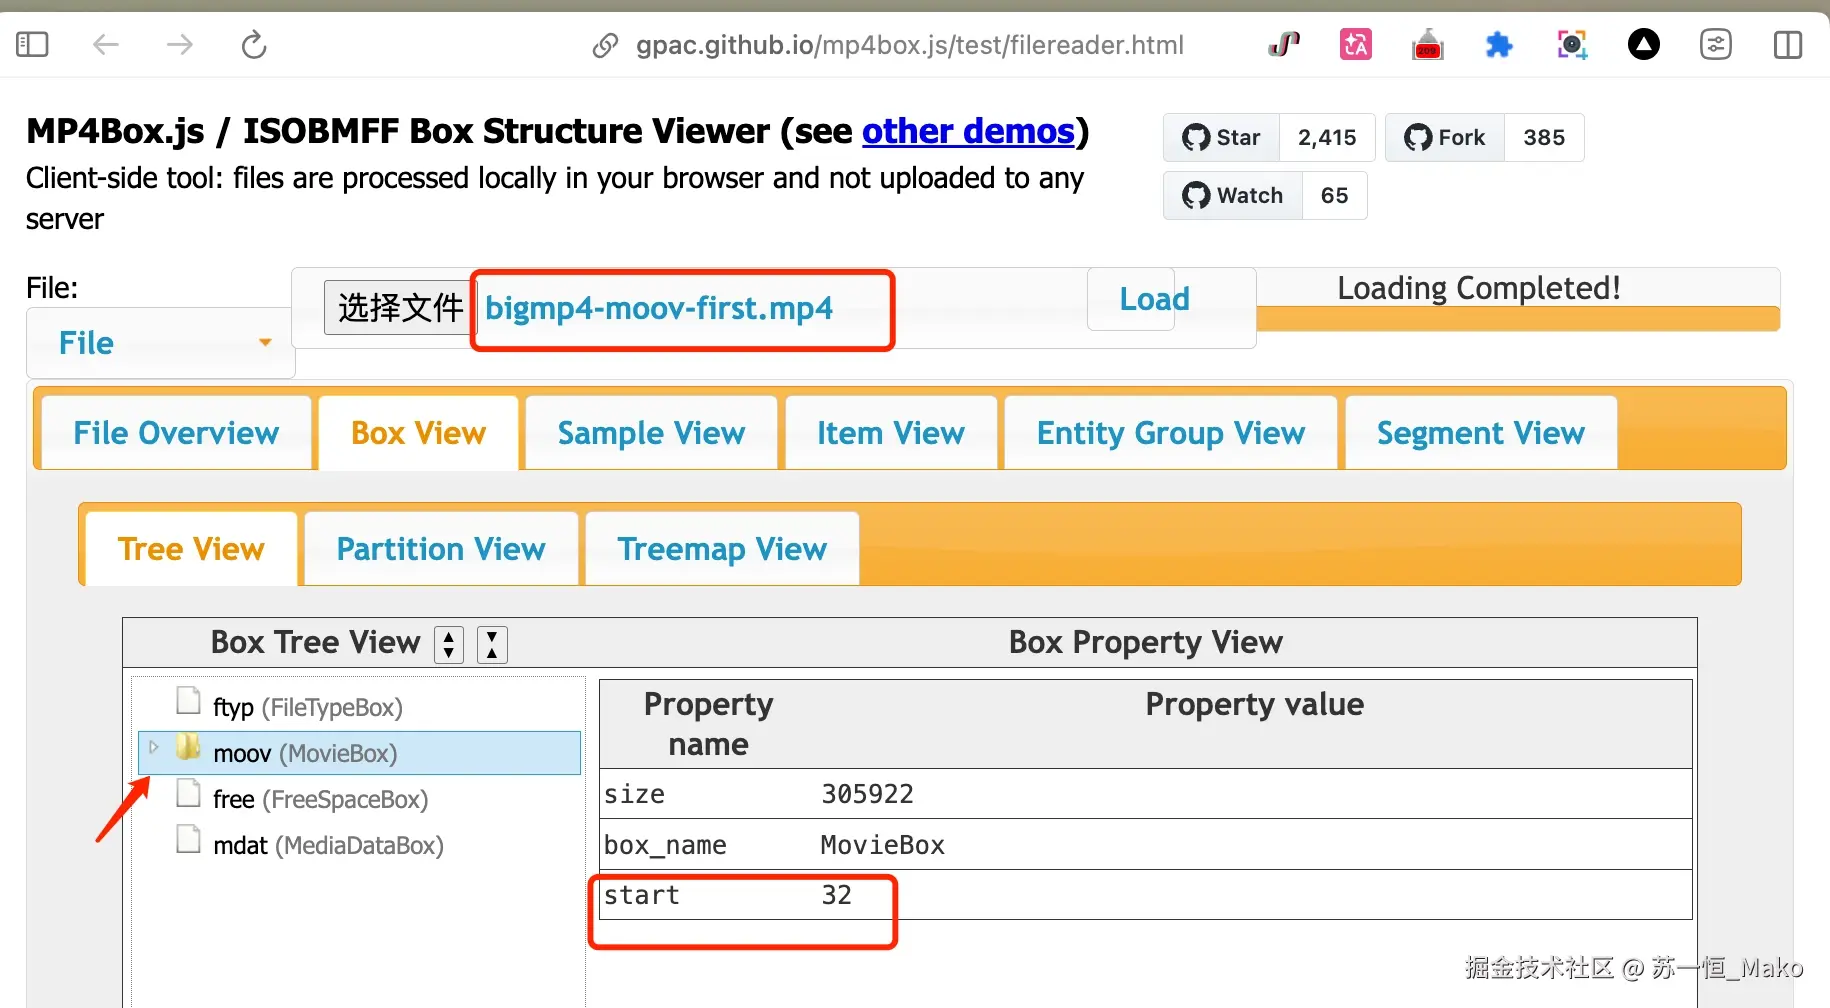The image size is (1830, 1008).
Task: Click the ftyp document icon
Action: pyautogui.click(x=188, y=701)
